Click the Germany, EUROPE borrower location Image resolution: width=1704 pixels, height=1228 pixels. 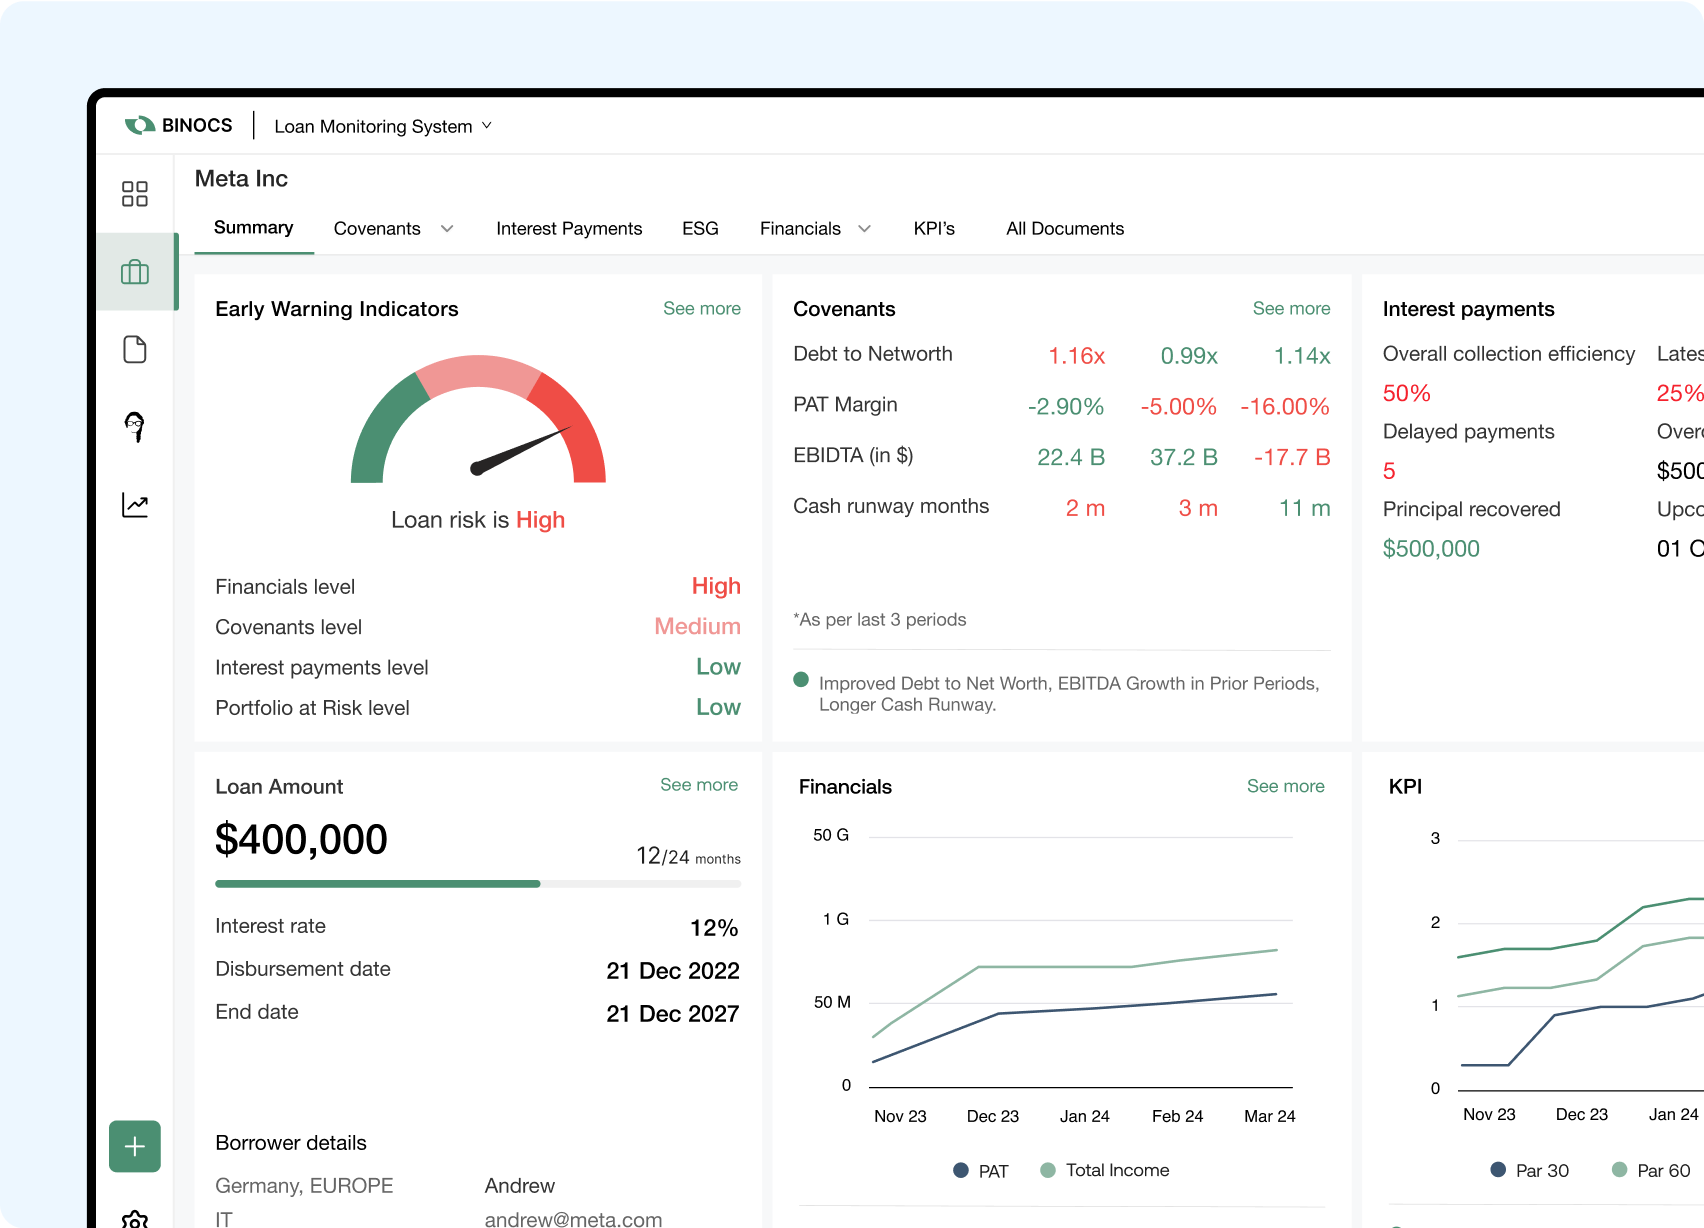(x=304, y=1186)
